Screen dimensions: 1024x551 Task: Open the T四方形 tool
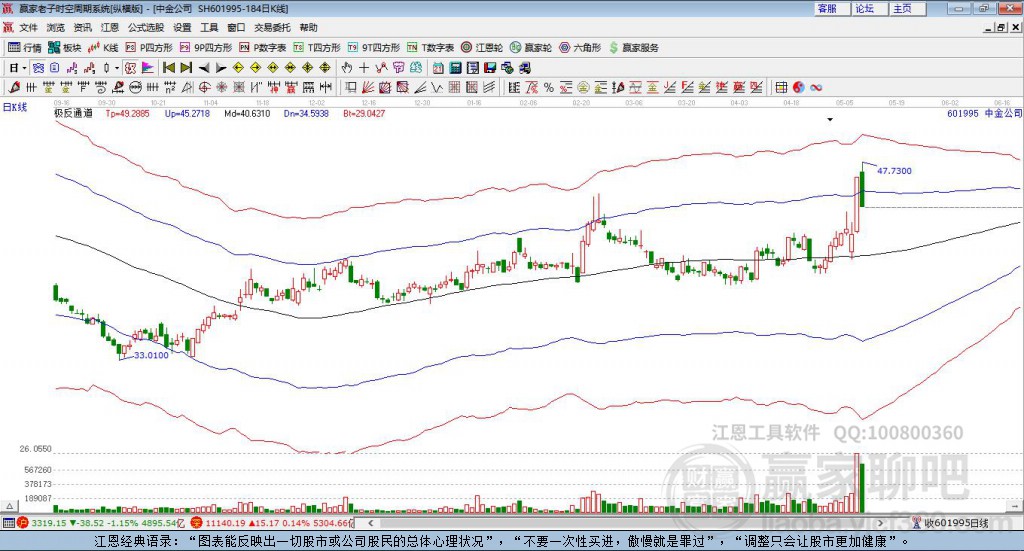(x=317, y=48)
